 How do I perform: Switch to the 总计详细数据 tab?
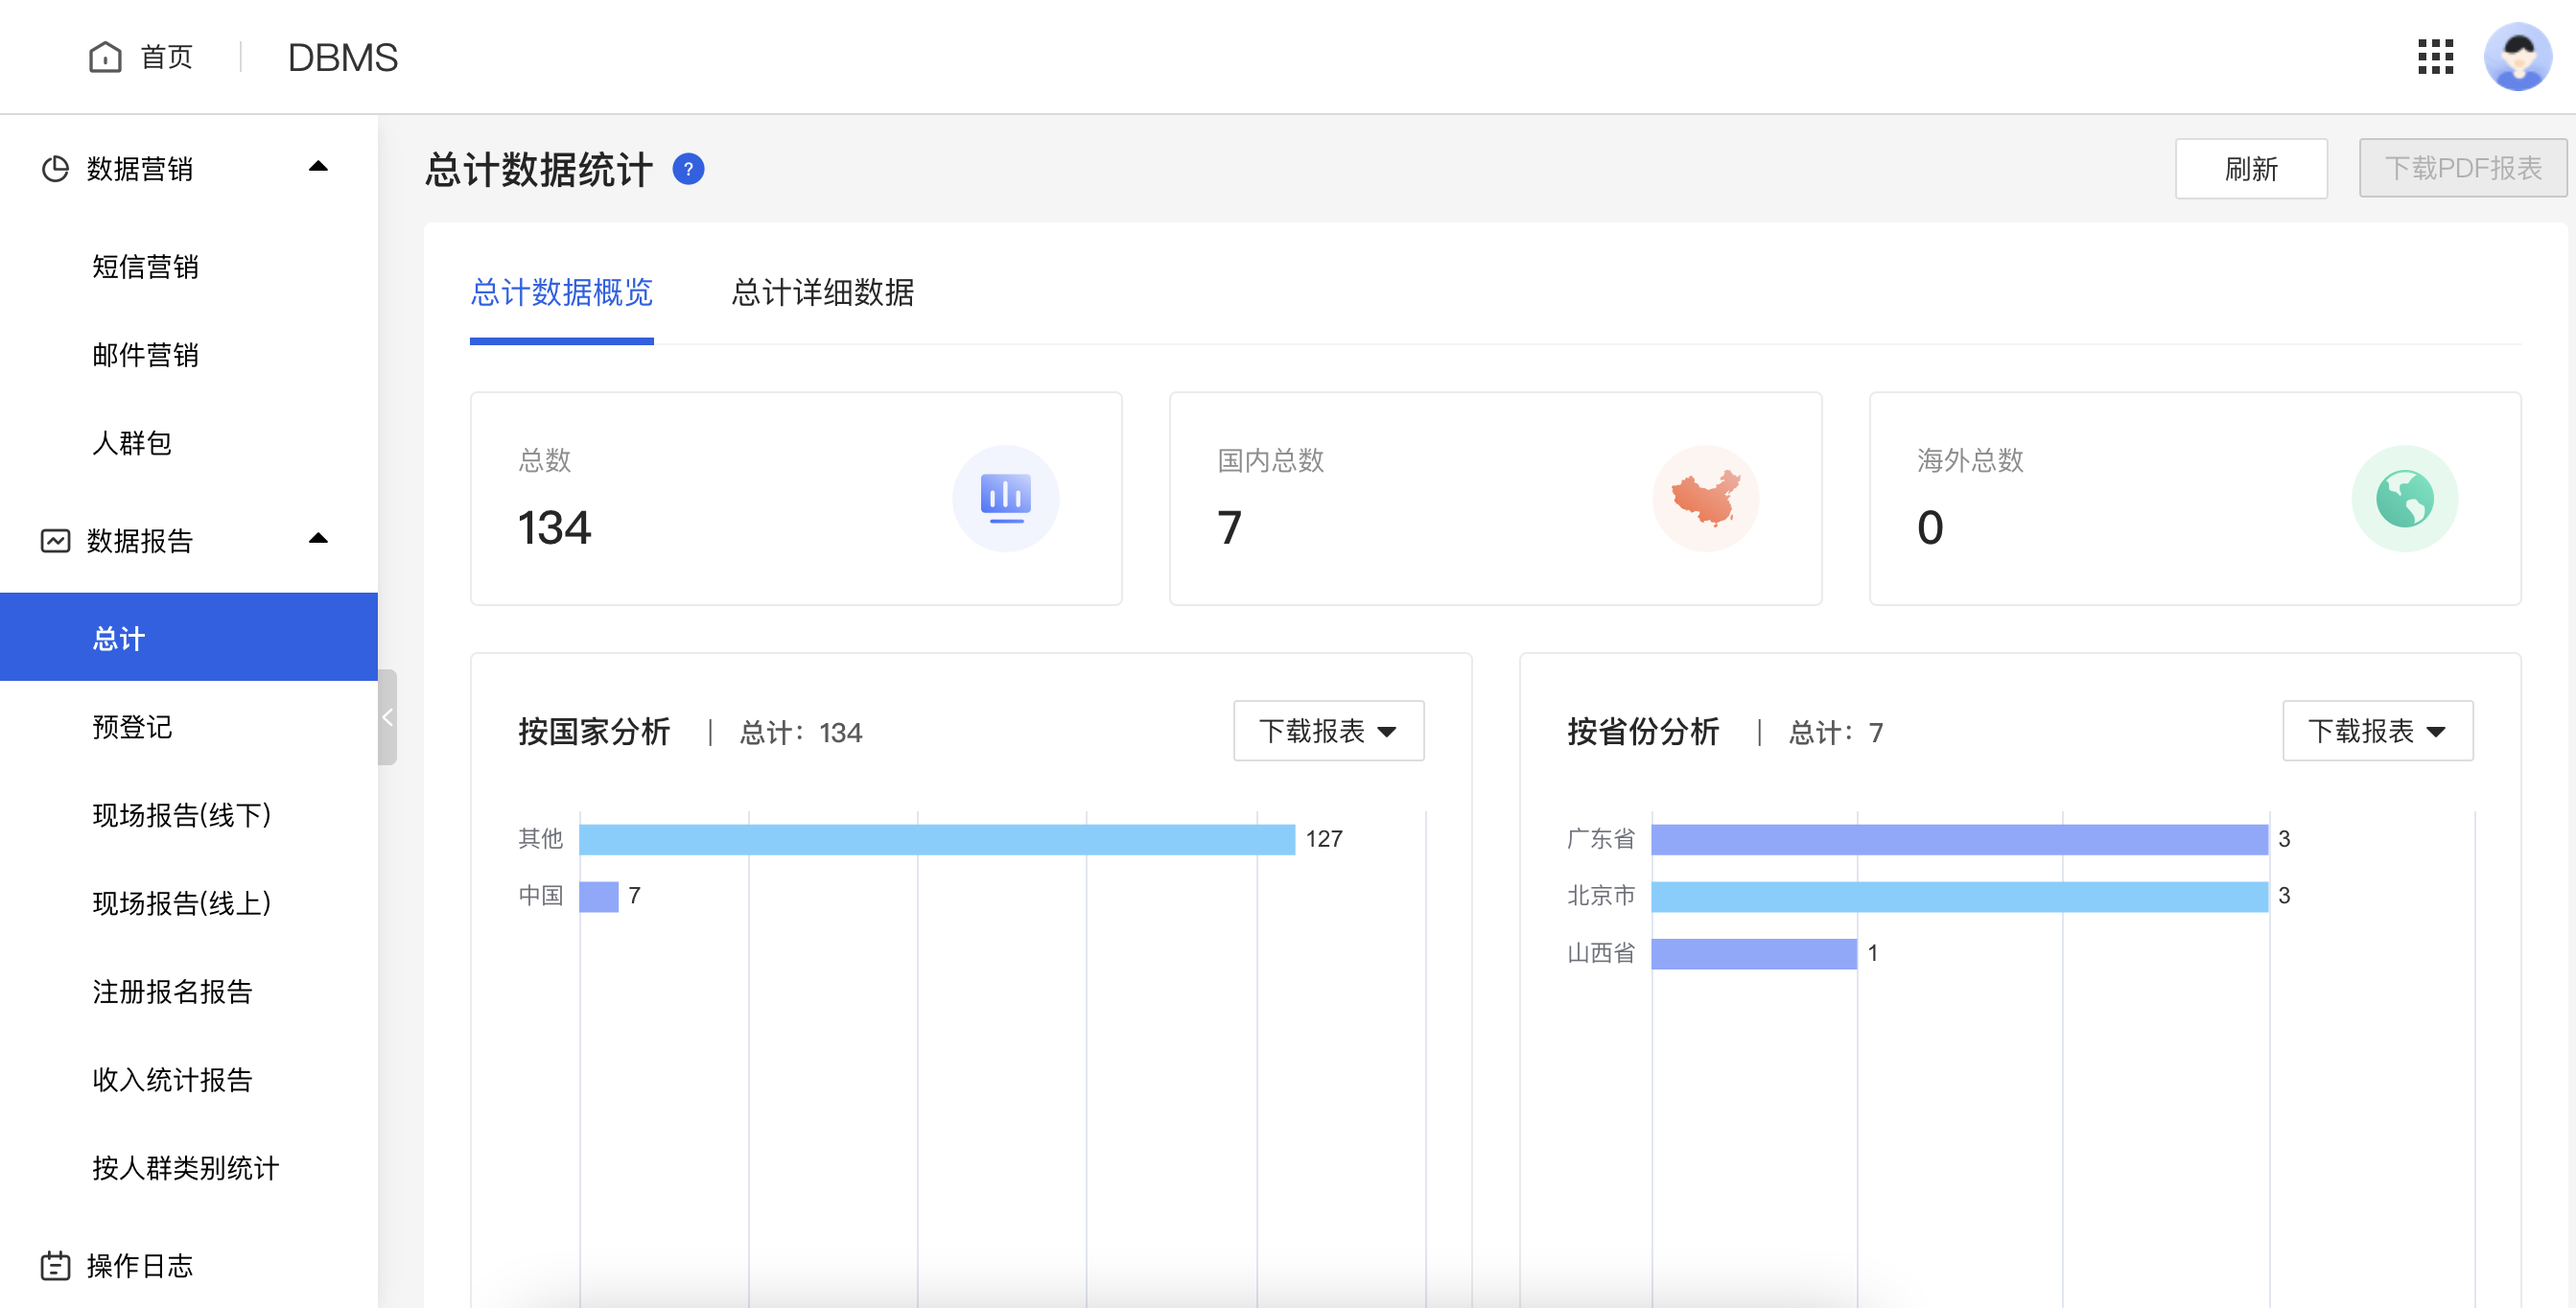(823, 293)
